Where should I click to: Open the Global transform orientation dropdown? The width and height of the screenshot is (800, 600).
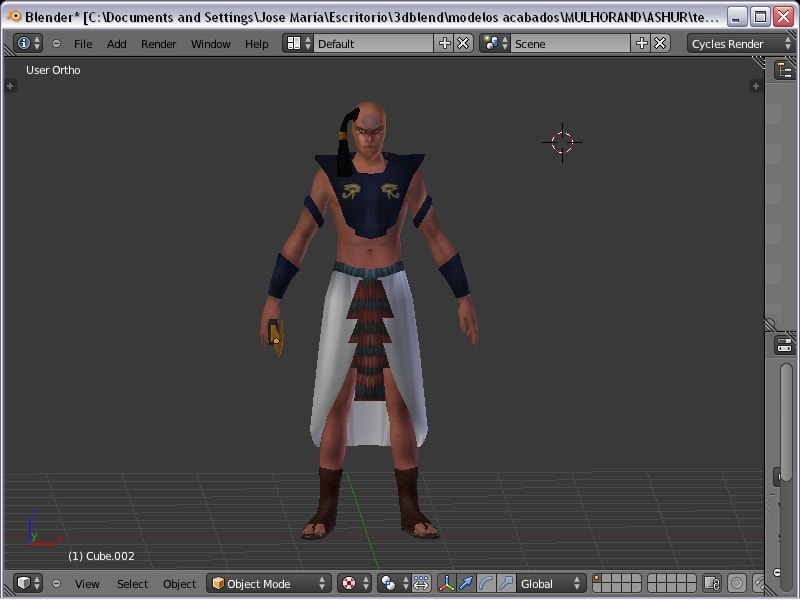550,583
